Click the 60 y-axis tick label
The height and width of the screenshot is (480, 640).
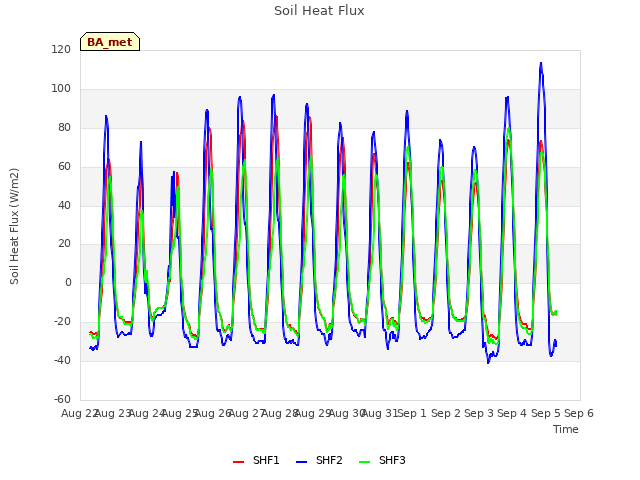coord(64,166)
